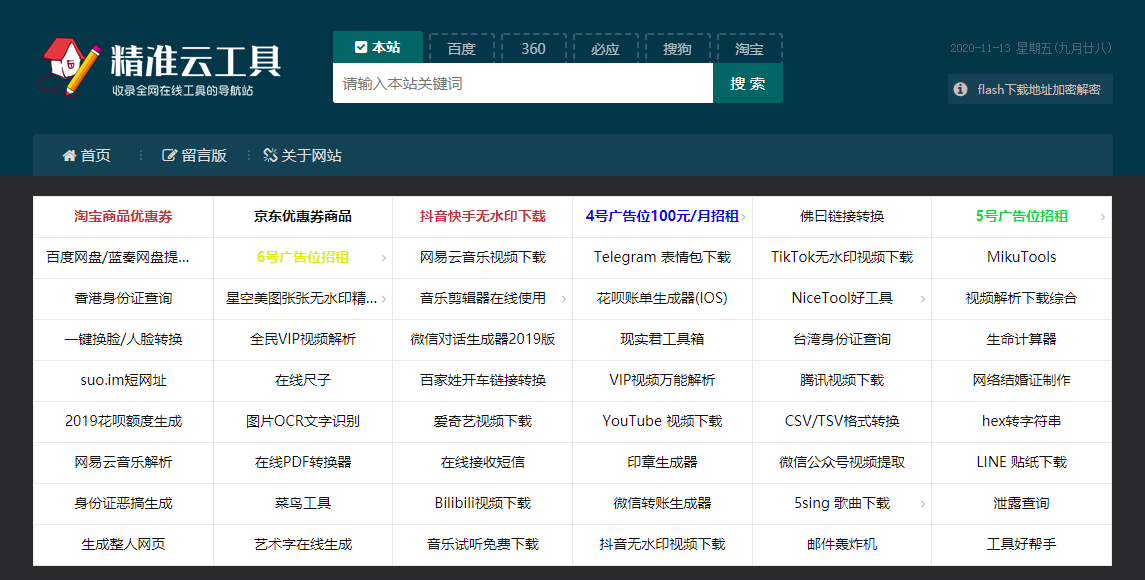Image resolution: width=1145 pixels, height=580 pixels.
Task: Open 花呗账单生成器(IOS) link
Action: 662,298
